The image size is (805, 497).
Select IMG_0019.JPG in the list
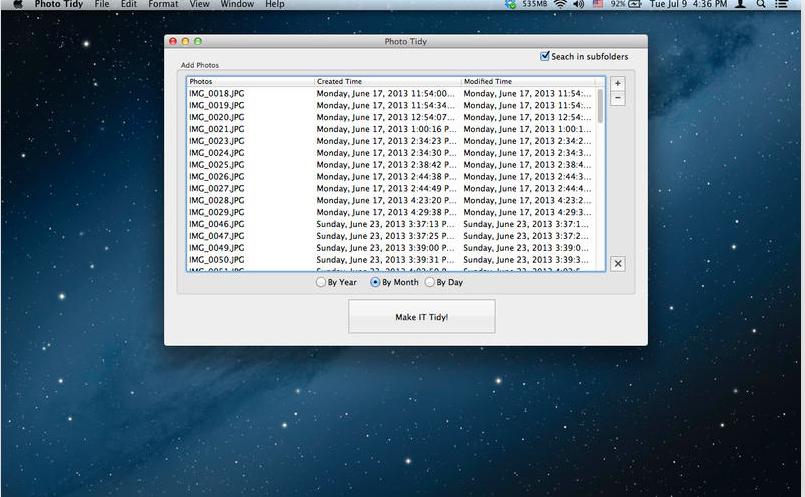(x=217, y=105)
